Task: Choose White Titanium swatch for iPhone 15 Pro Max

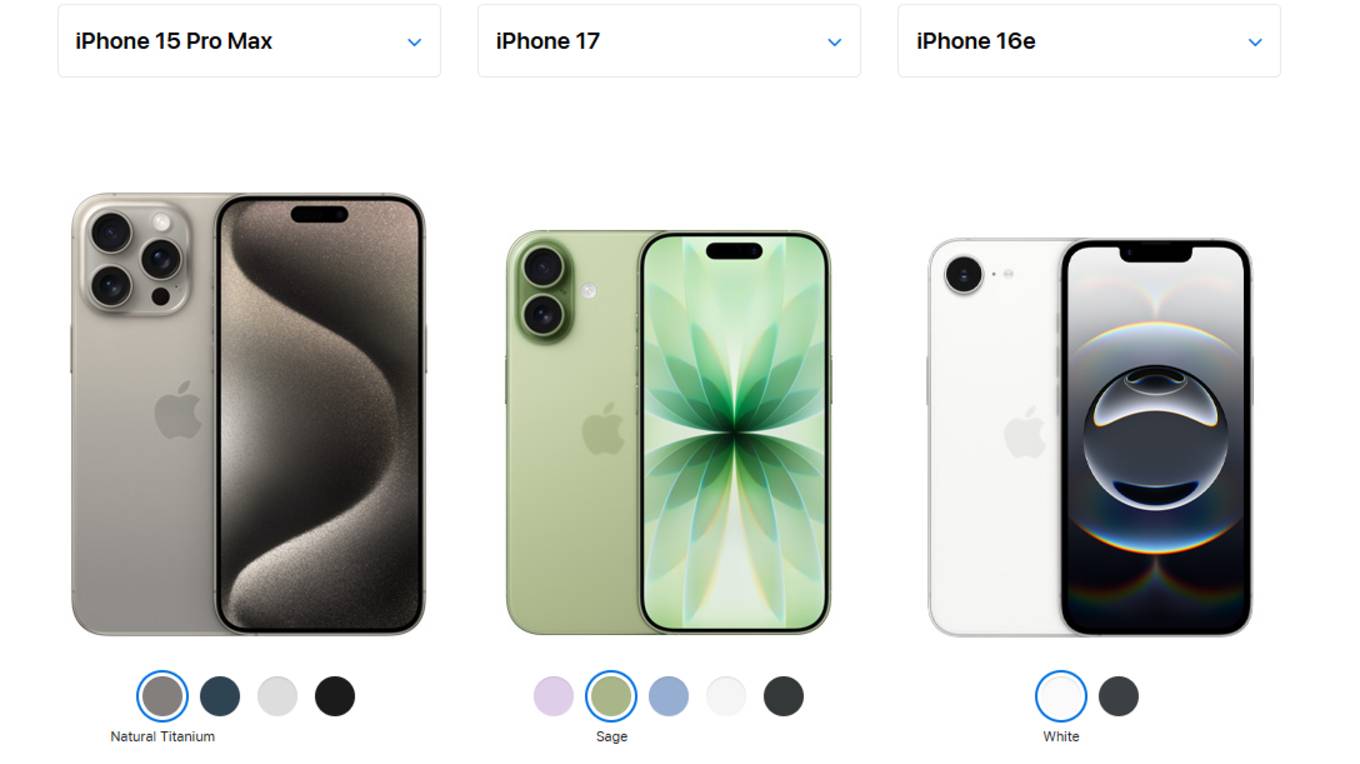Action: click(277, 696)
